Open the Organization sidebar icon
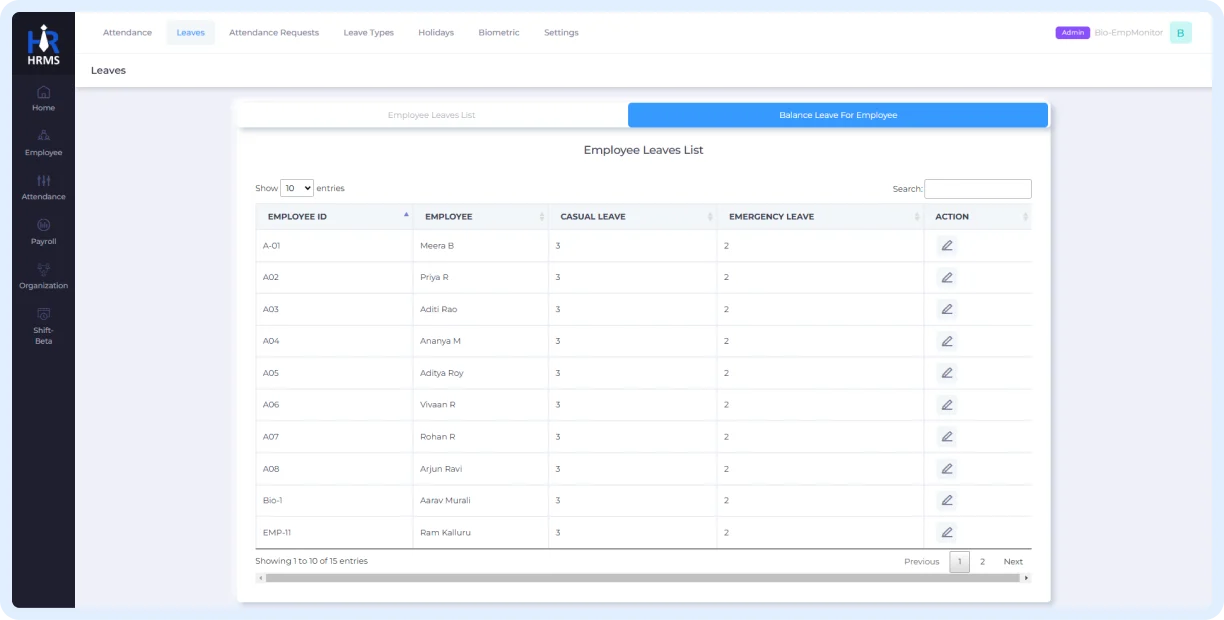This screenshot has height=620, width=1224. pyautogui.click(x=43, y=275)
